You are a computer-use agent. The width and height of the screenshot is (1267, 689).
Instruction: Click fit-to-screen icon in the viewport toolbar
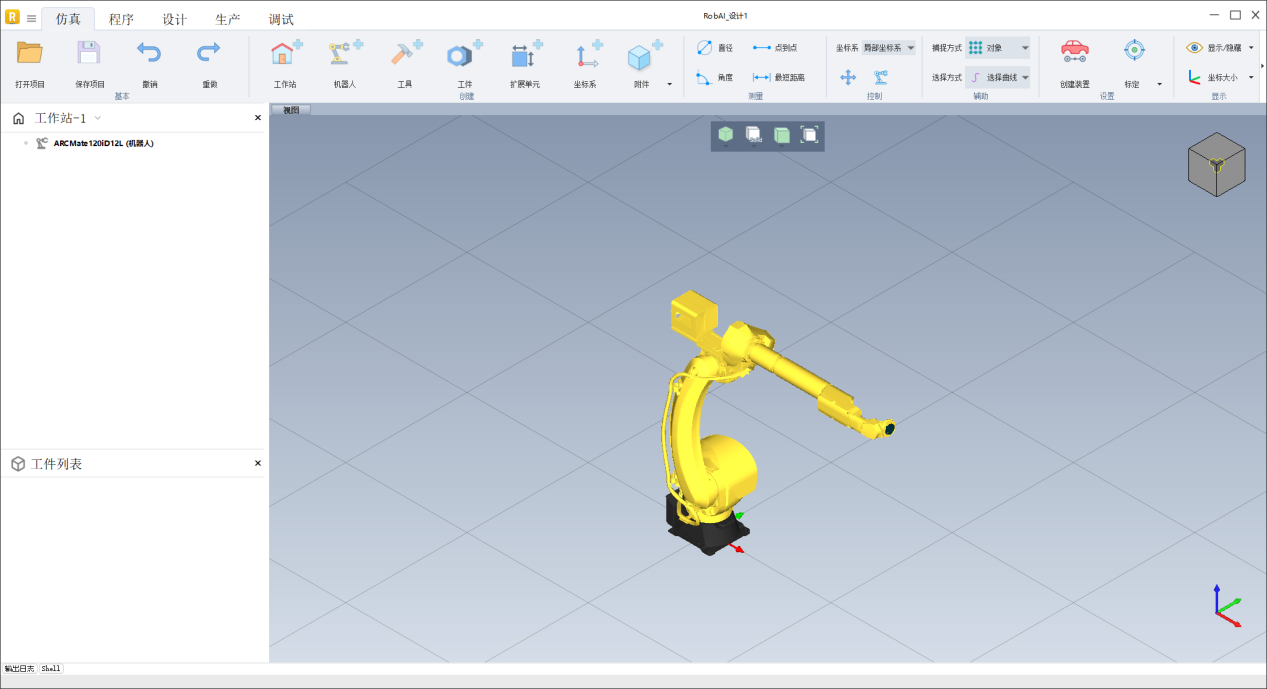point(810,135)
